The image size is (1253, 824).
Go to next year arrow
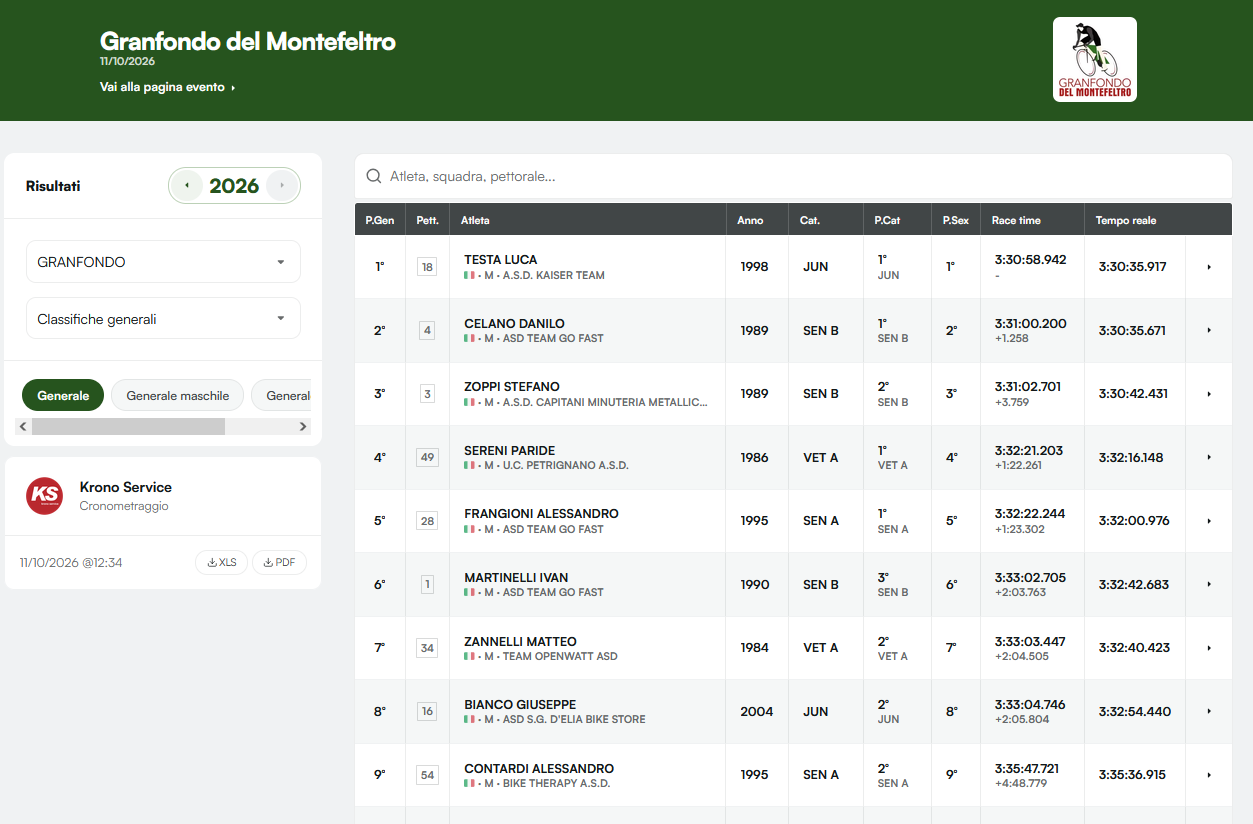coord(282,186)
